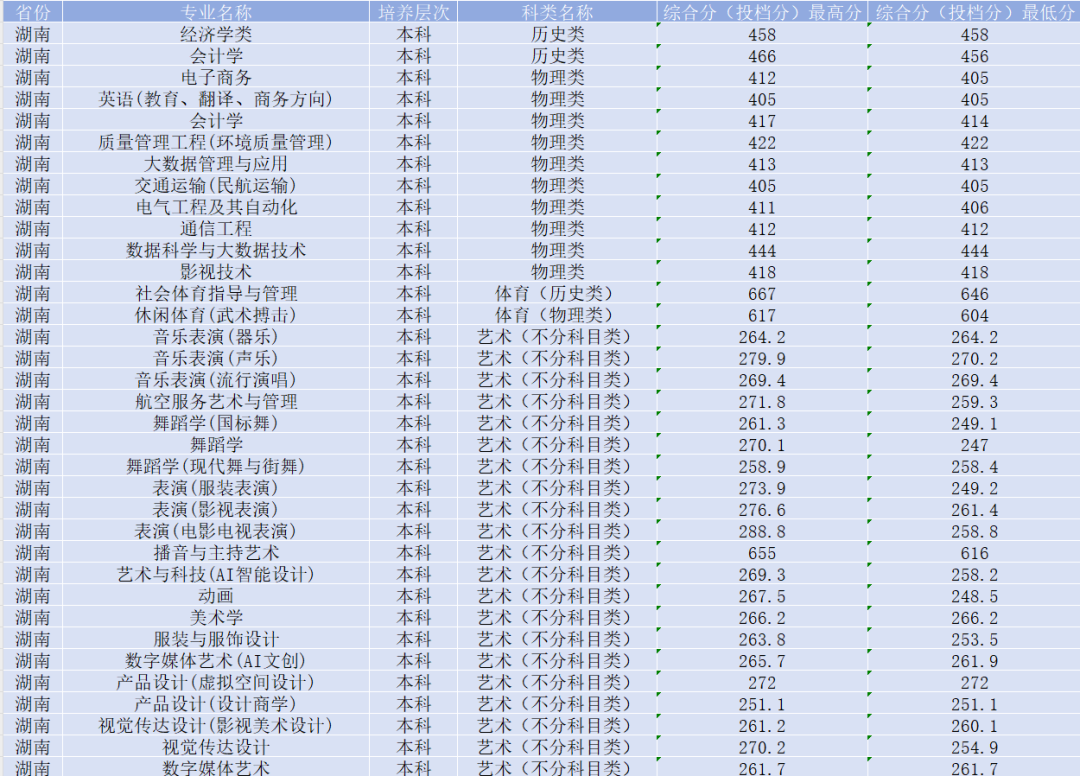
Task: Select the 科类名称 column header
Action: pyautogui.click(x=557, y=12)
